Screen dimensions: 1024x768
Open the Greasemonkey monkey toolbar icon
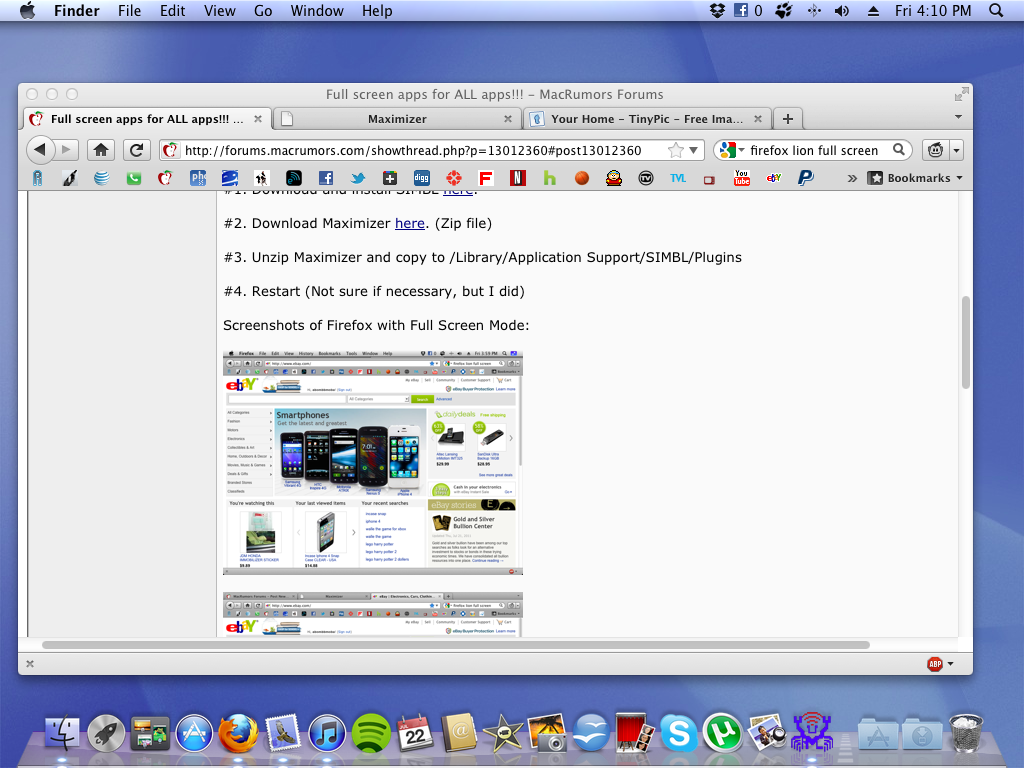coord(935,150)
